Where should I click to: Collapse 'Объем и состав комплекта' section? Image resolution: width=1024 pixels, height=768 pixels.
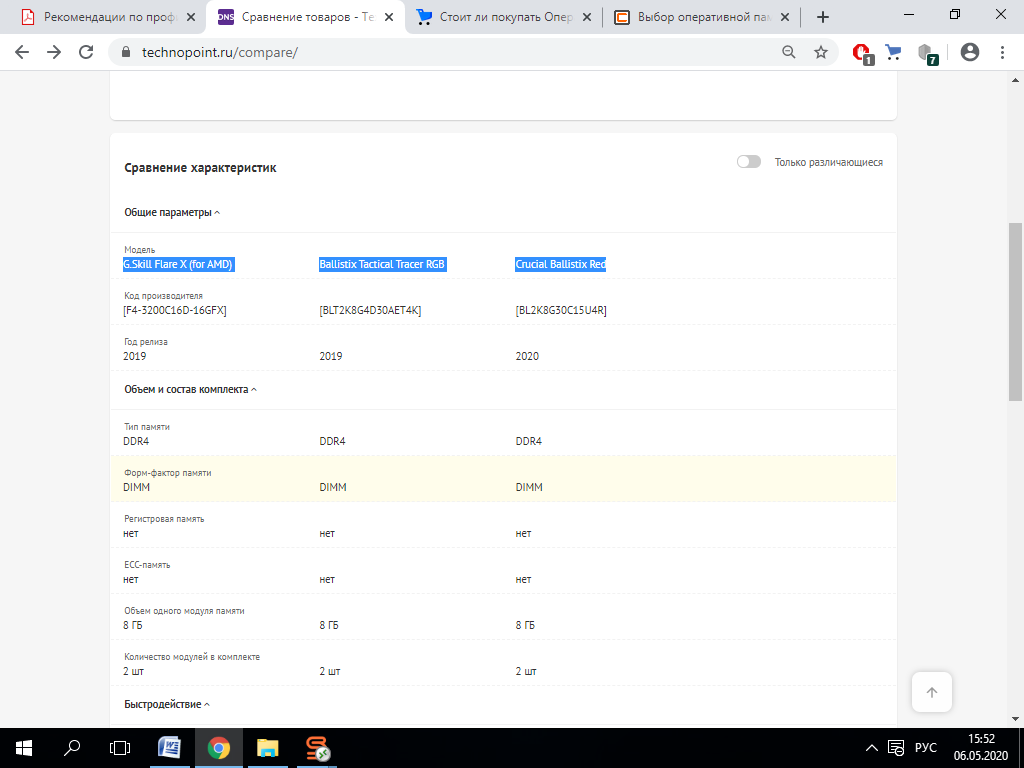(x=190, y=389)
